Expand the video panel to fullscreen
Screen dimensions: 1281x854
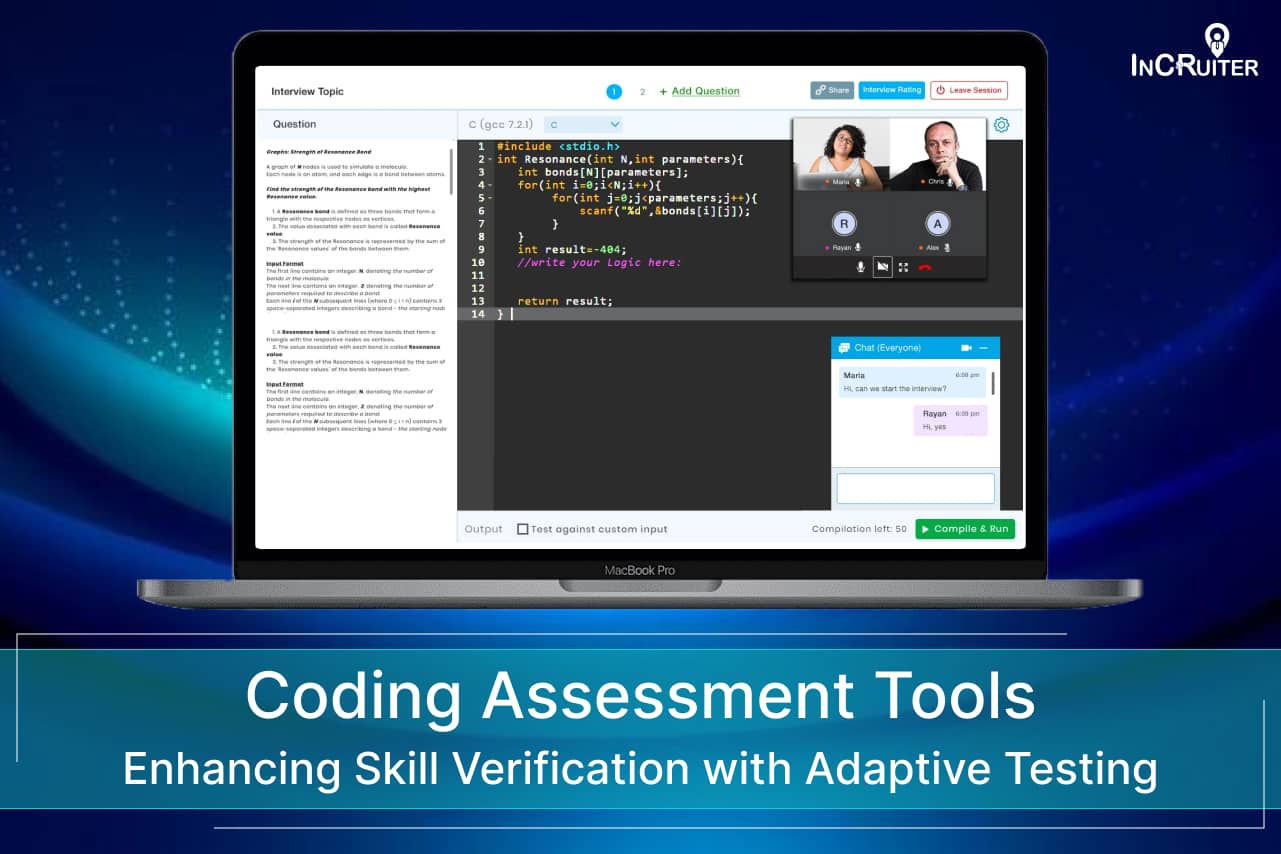[x=903, y=267]
